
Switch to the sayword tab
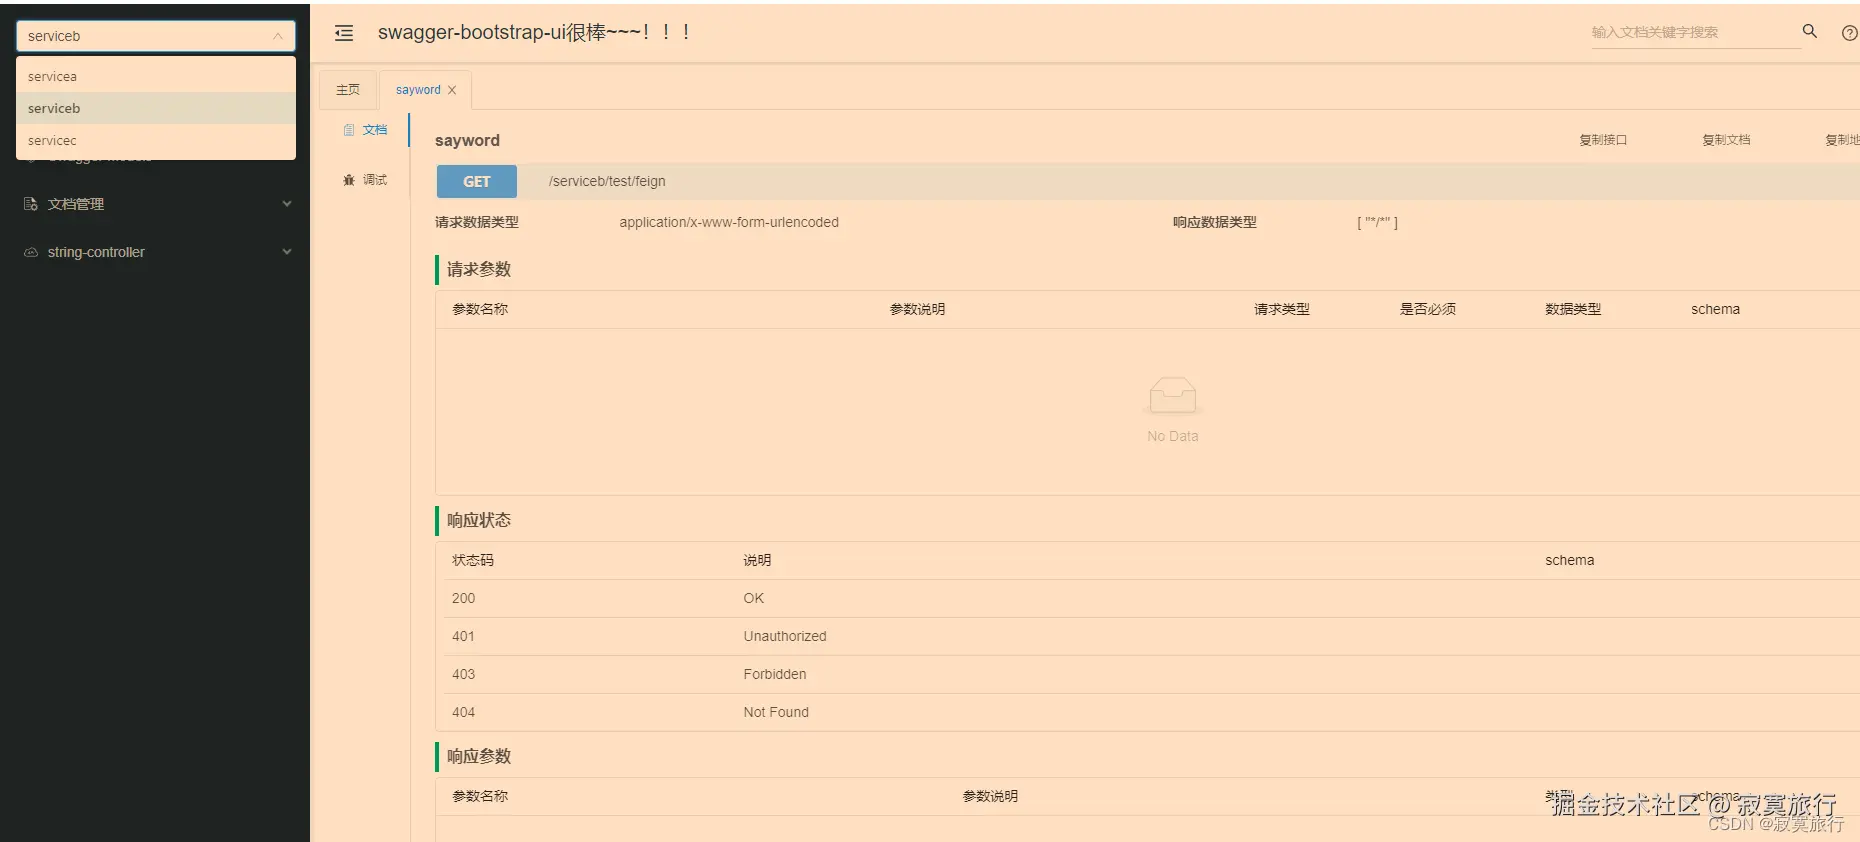click(418, 90)
